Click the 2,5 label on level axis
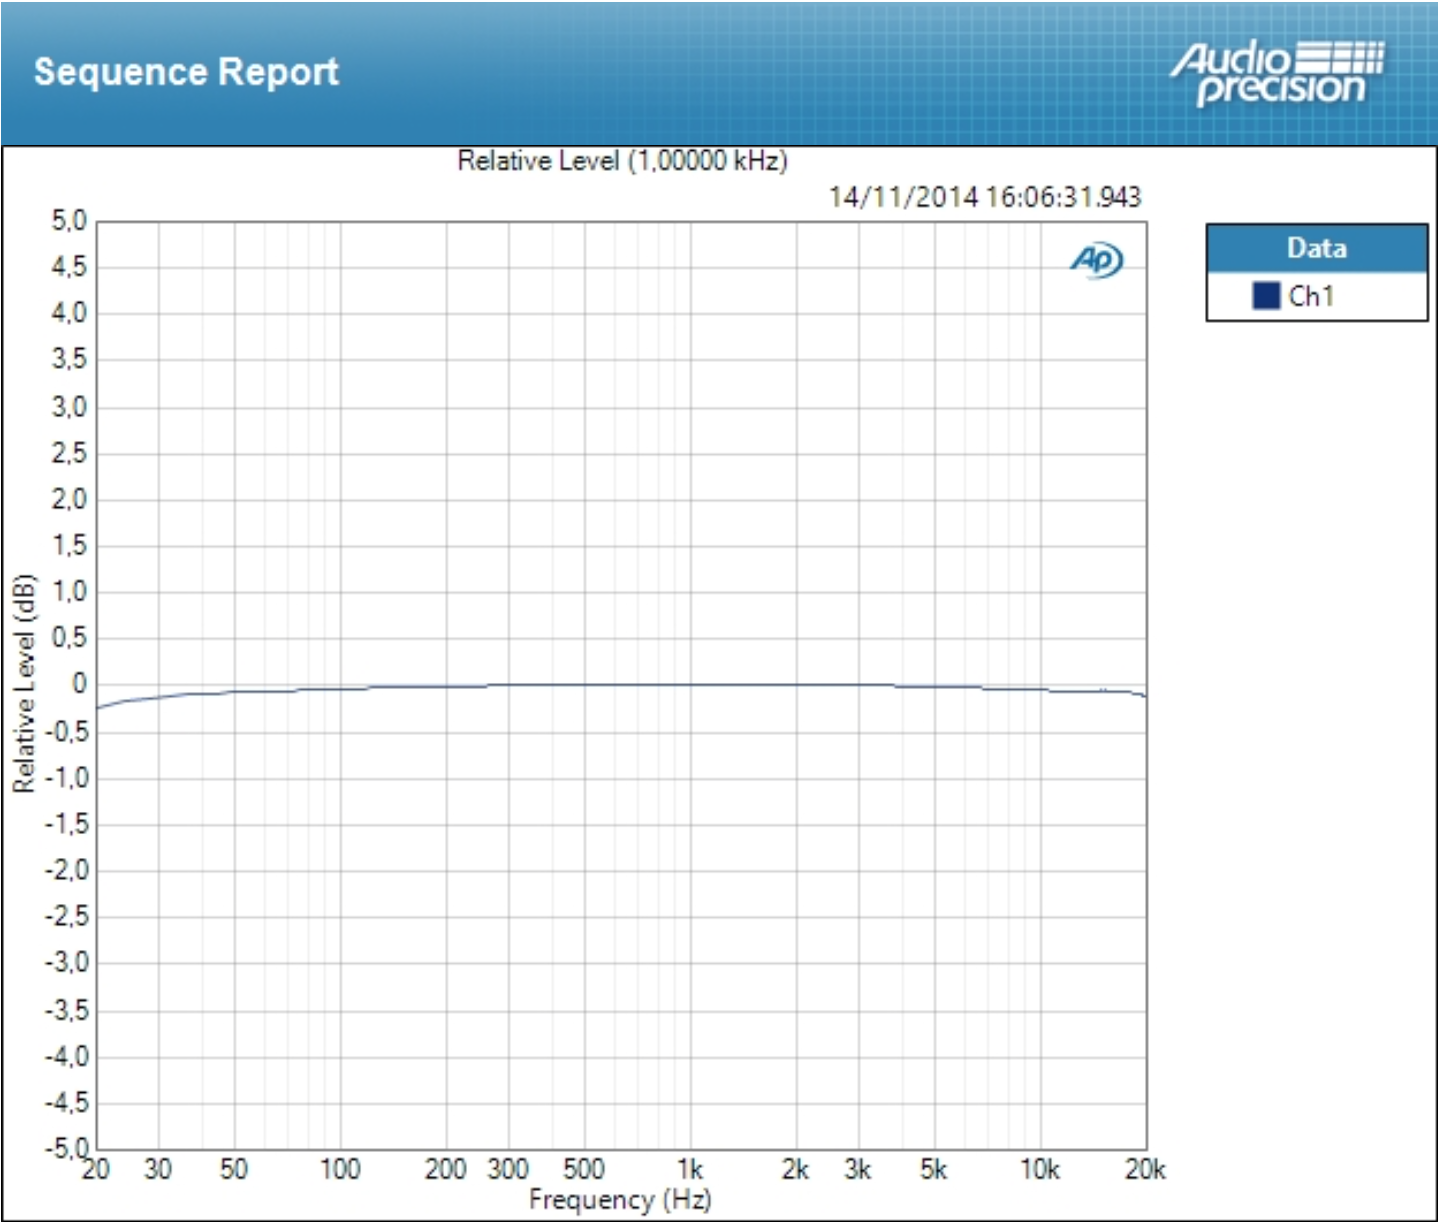Image resolution: width=1438 pixels, height=1222 pixels. pos(69,453)
